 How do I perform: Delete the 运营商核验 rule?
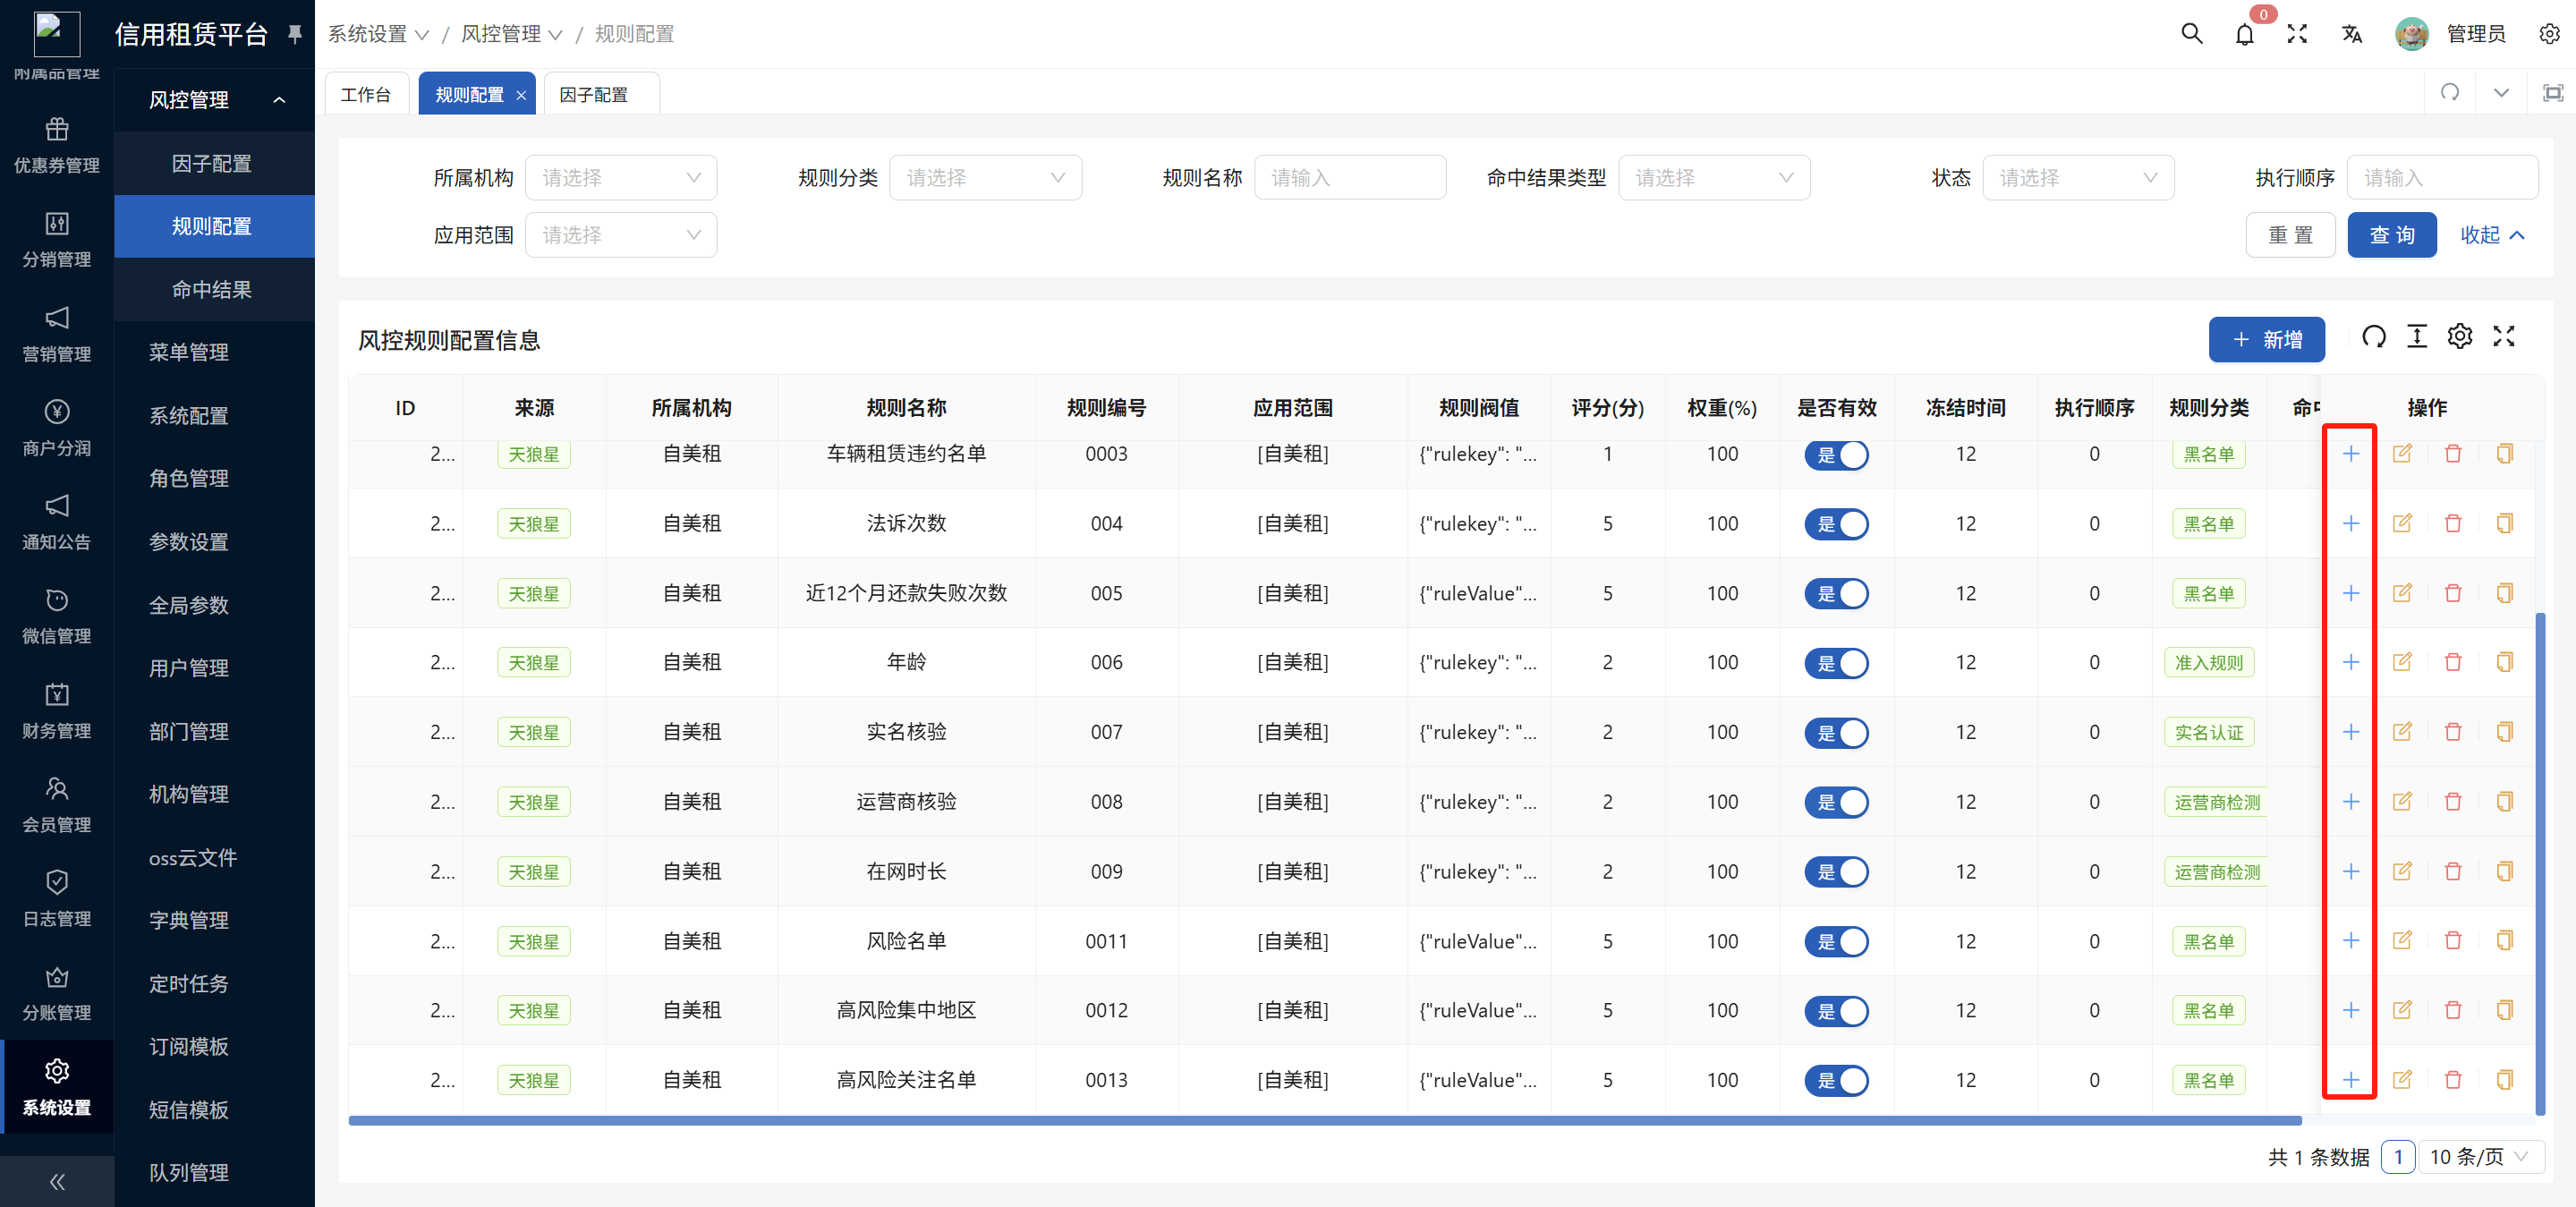pos(2453,801)
